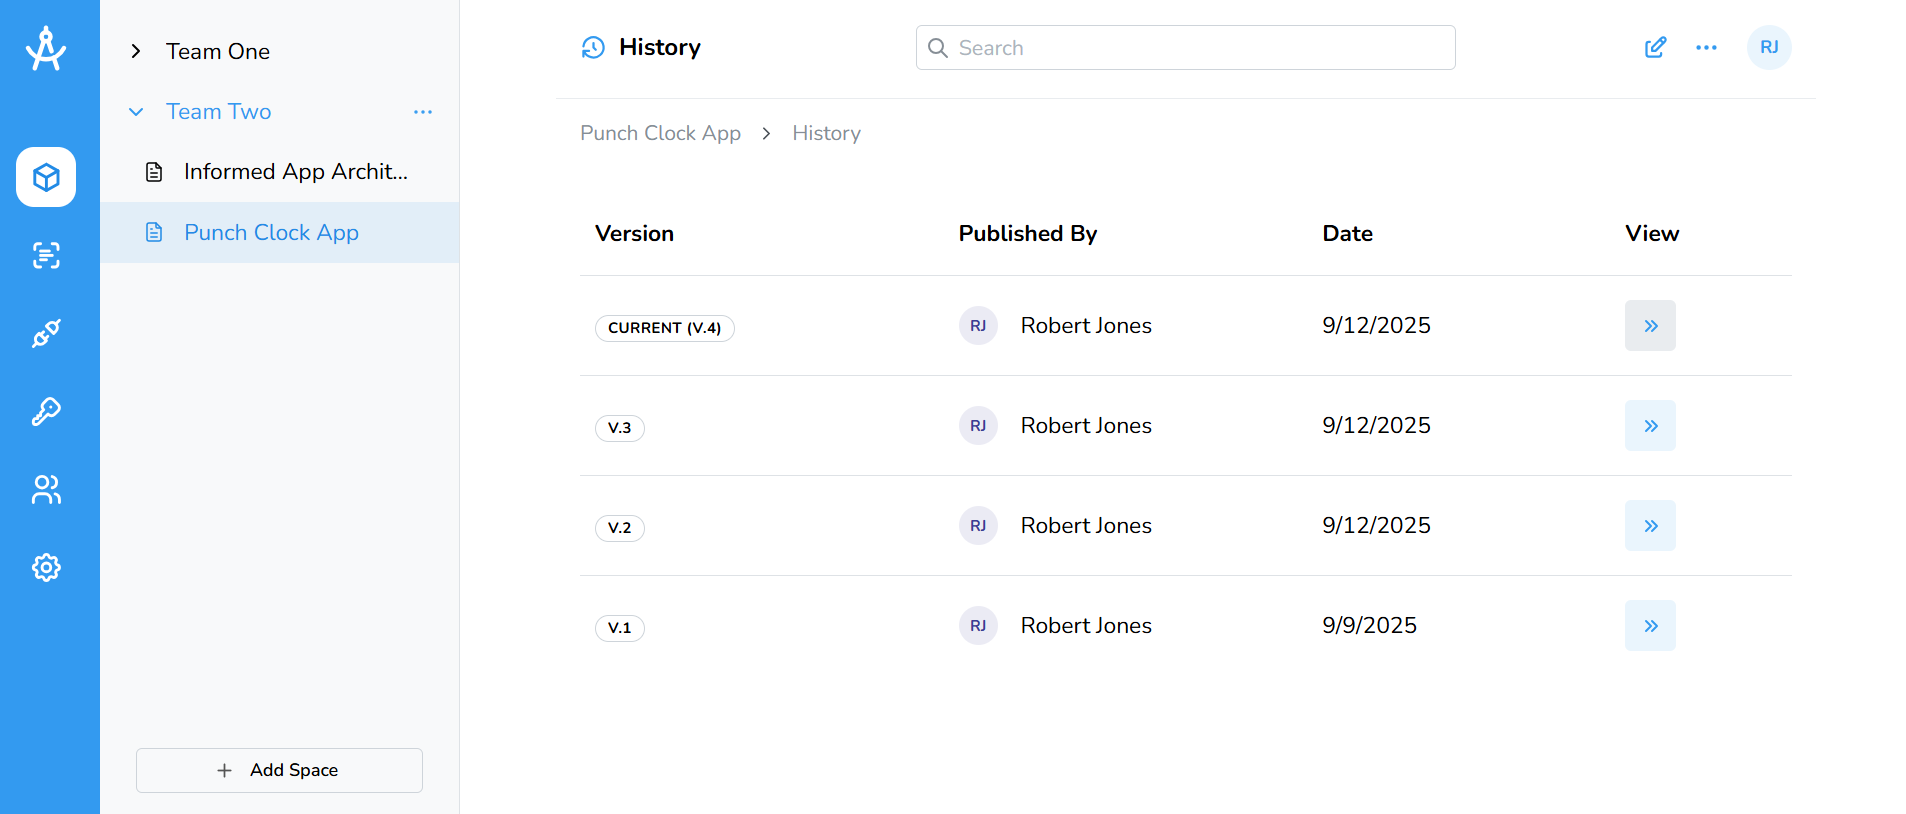This screenshot has width=1906, height=814.
Task: Expand the Team One space
Action: (x=136, y=51)
